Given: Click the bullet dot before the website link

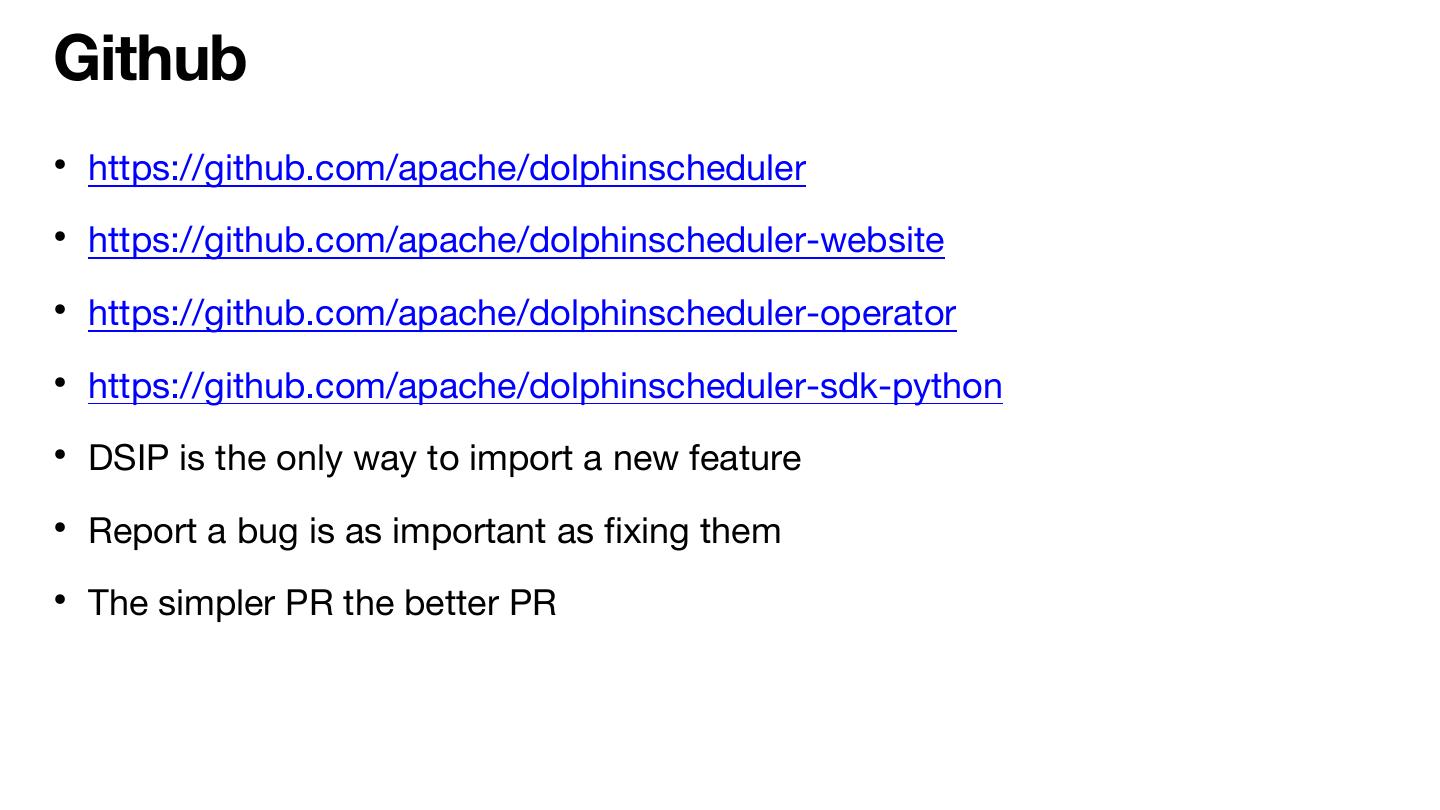Looking at the screenshot, I should [x=61, y=236].
